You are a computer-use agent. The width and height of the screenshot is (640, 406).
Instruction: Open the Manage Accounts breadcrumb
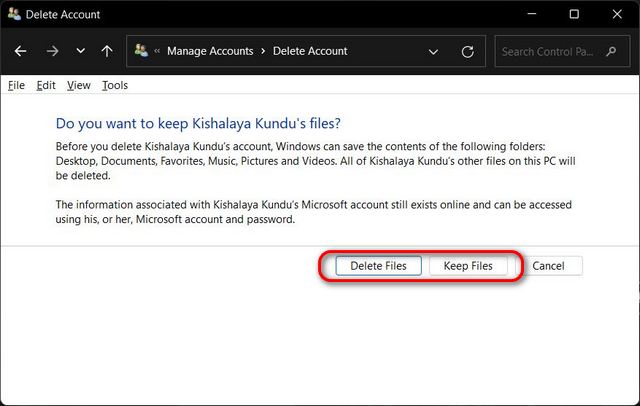(x=210, y=51)
